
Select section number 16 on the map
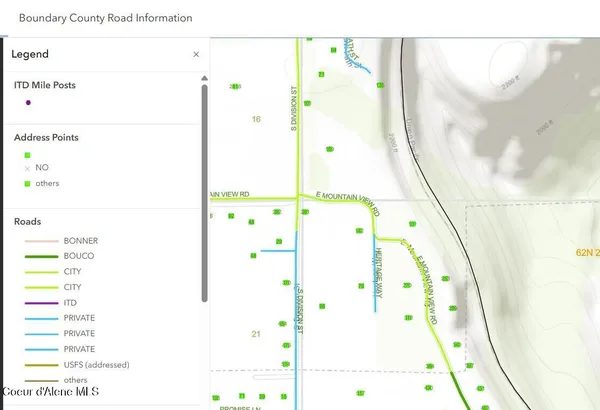point(256,119)
